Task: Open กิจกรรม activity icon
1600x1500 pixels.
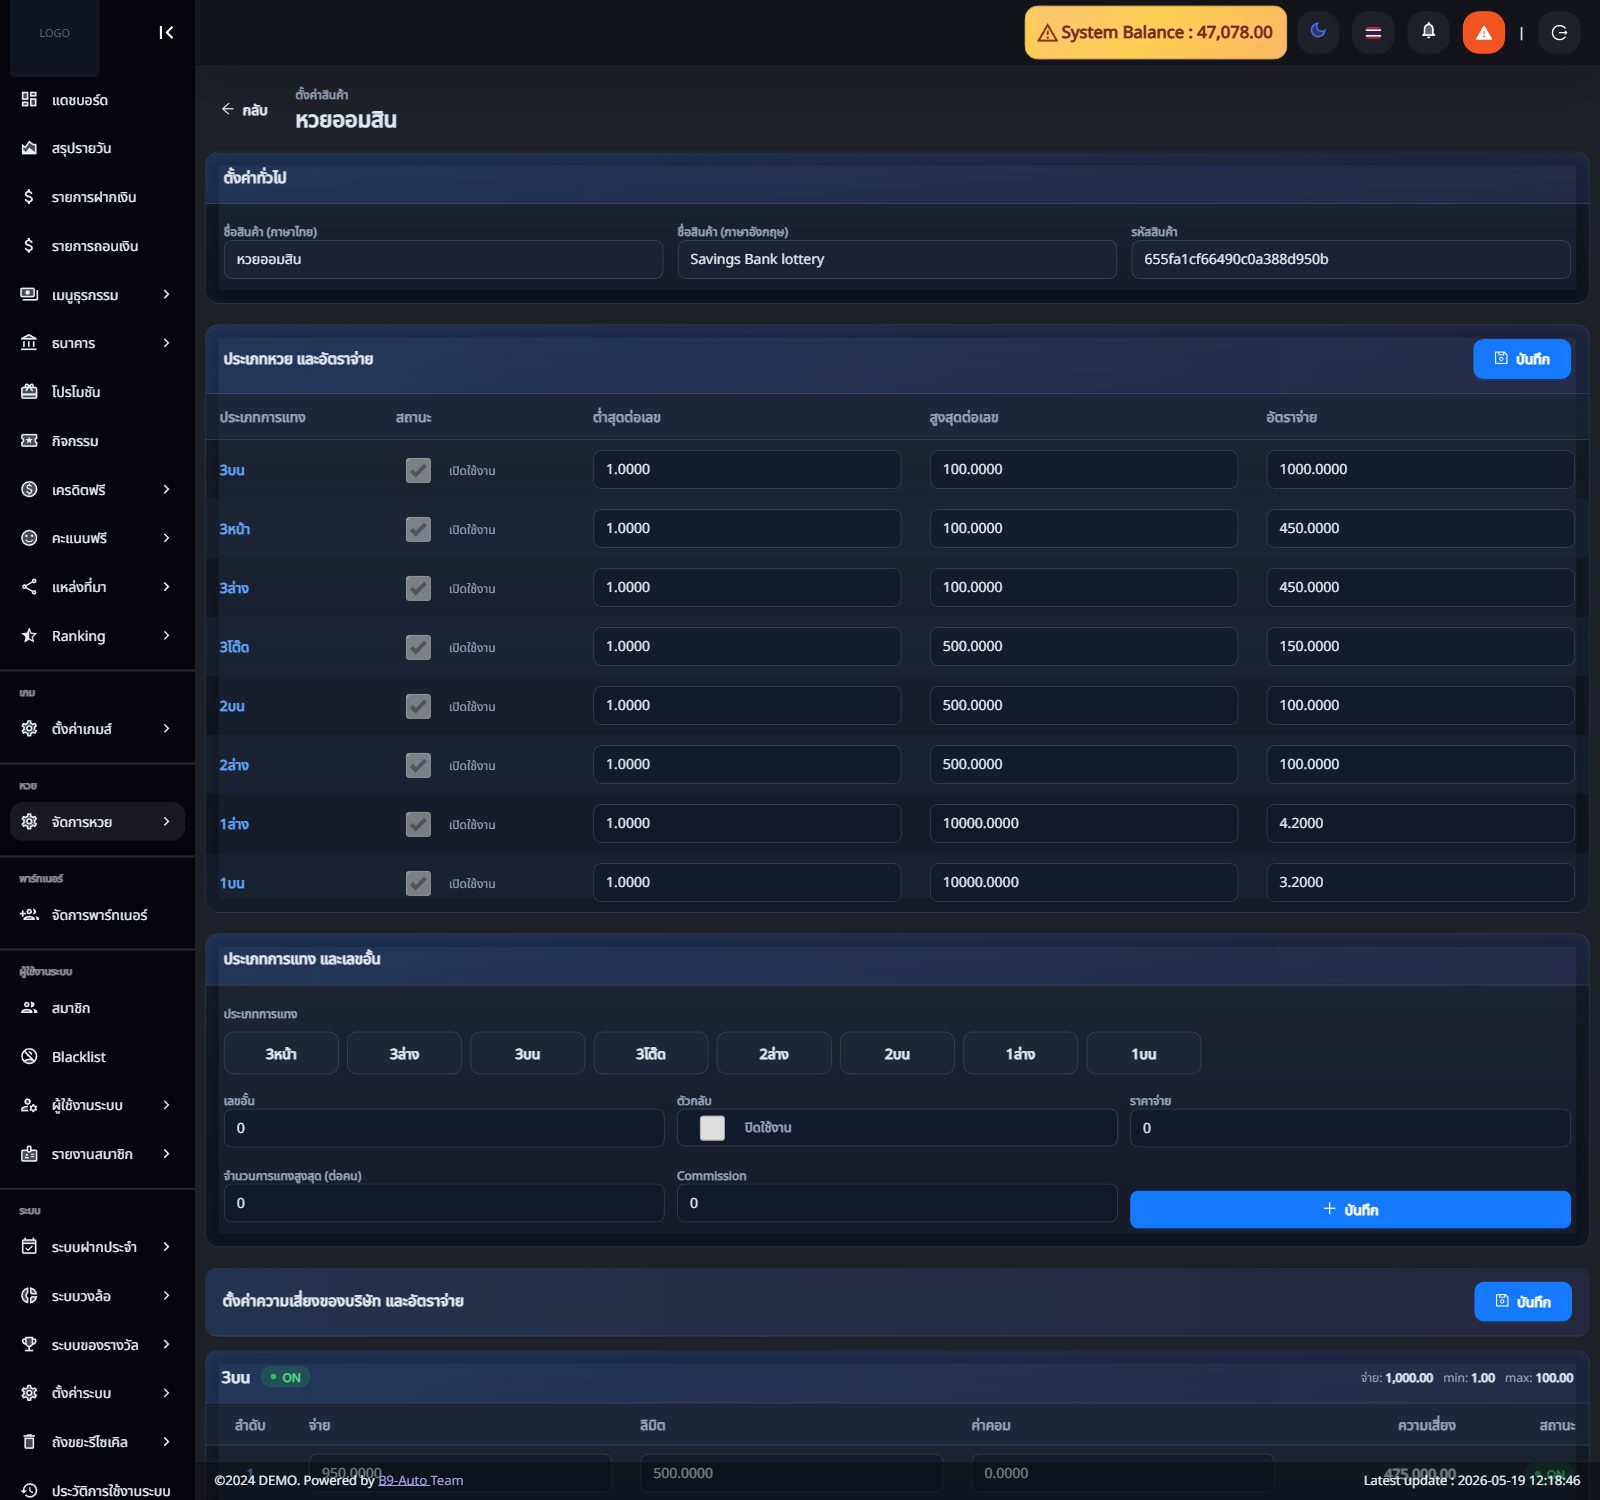Action: pos(29,441)
